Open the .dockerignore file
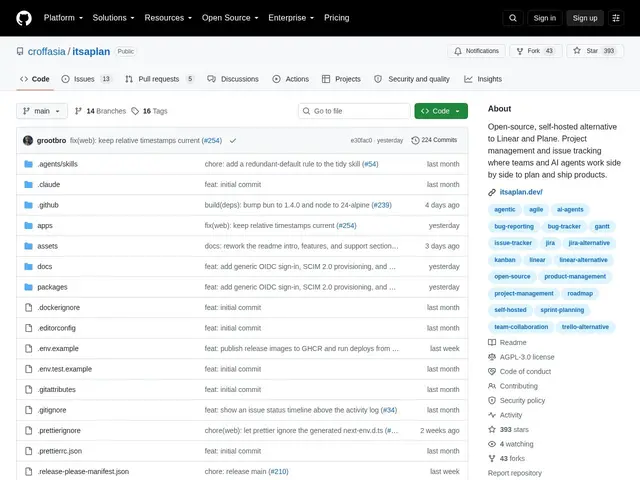Image resolution: width=640 pixels, height=480 pixels. (58, 307)
